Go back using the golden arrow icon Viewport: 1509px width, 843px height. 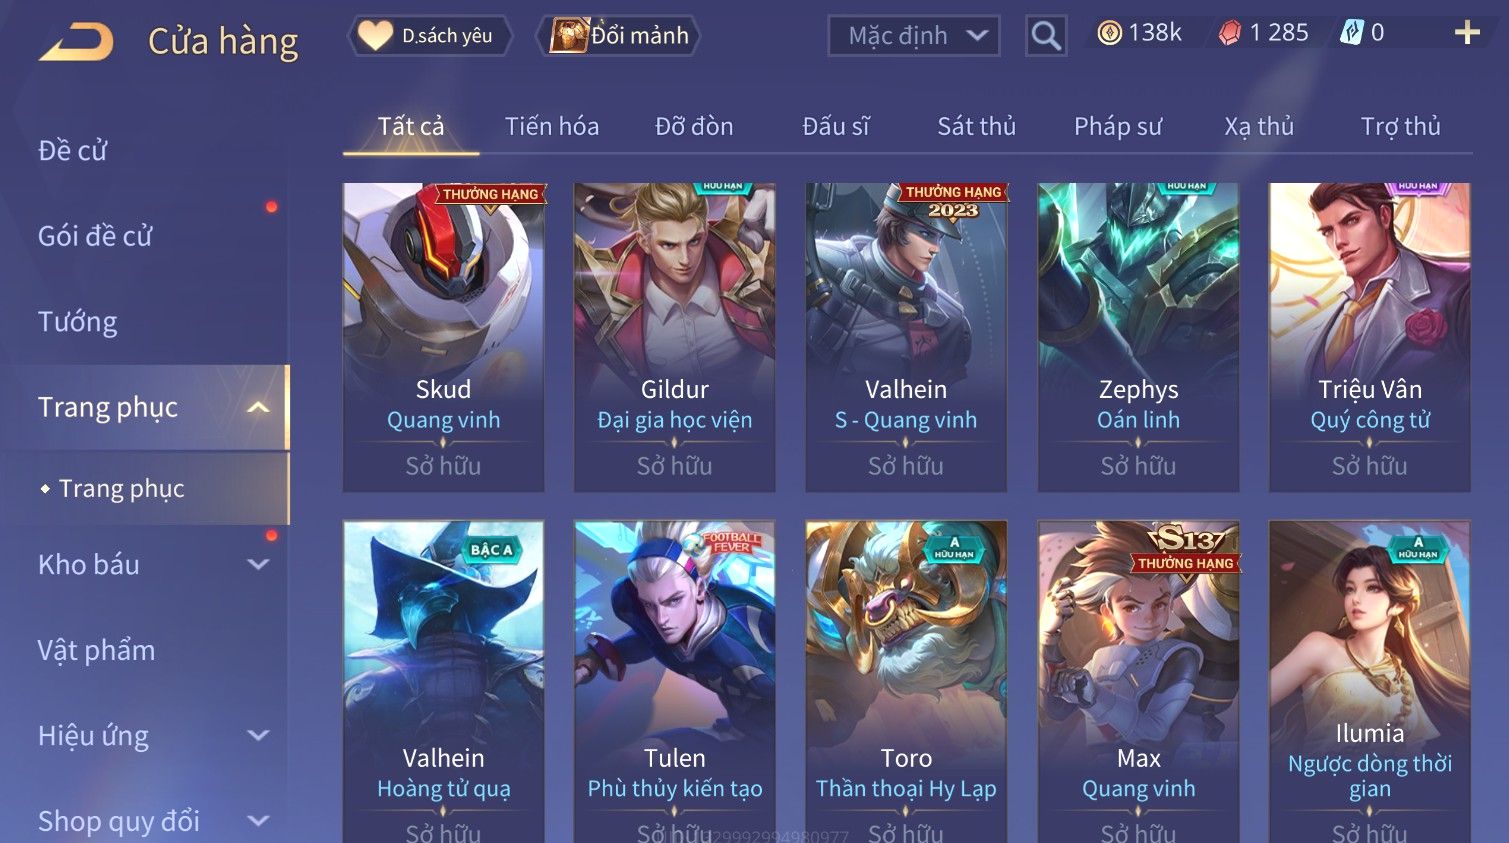click(x=76, y=41)
